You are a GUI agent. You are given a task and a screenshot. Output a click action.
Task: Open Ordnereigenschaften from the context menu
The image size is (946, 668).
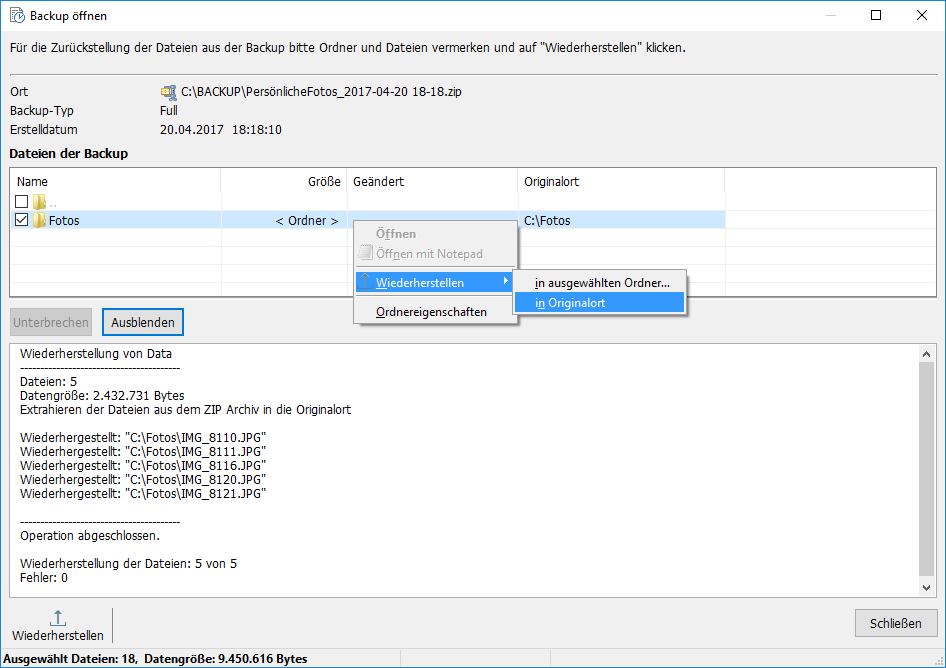431,312
